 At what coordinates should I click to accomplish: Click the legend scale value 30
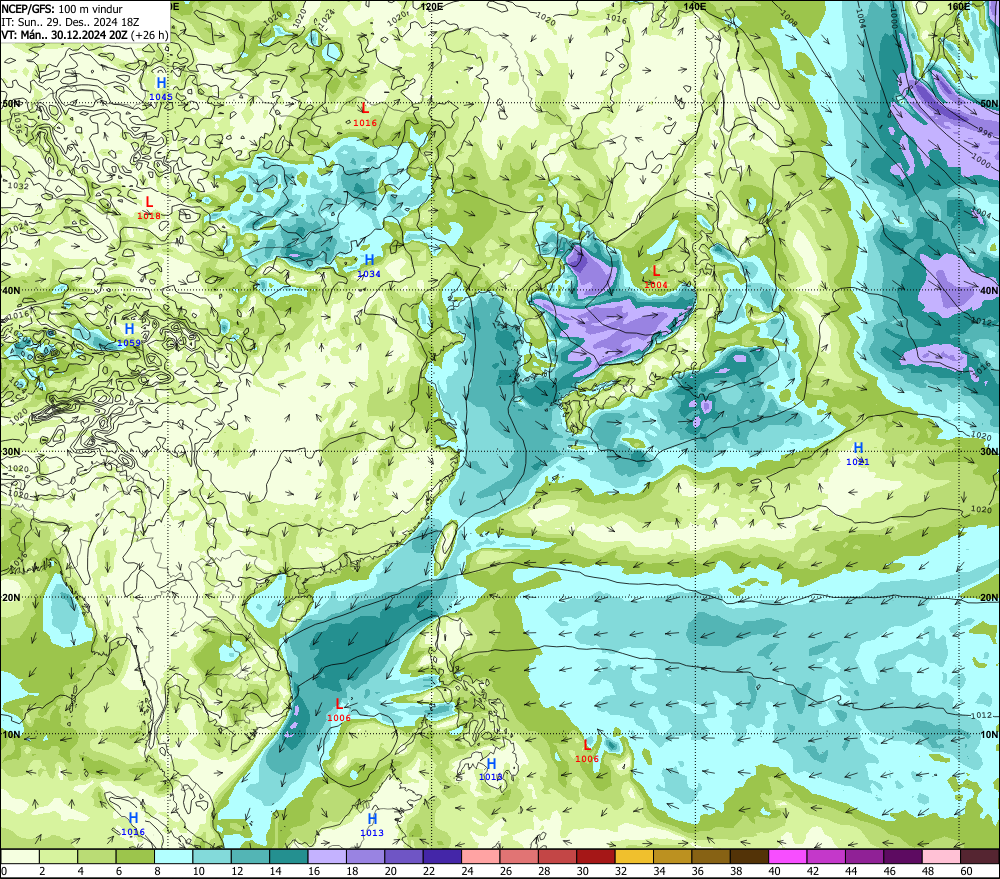point(582,871)
